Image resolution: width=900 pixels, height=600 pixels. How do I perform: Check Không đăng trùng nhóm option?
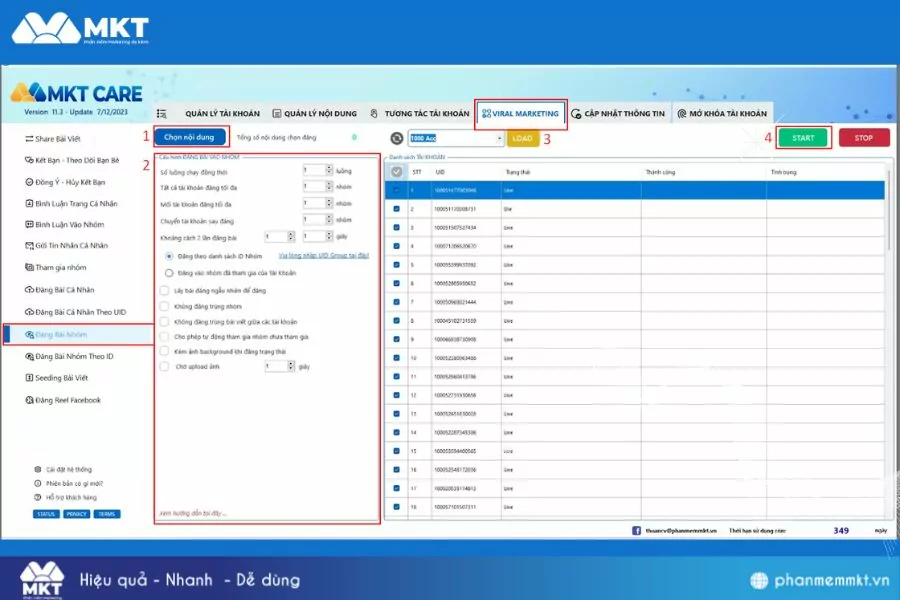click(x=165, y=306)
